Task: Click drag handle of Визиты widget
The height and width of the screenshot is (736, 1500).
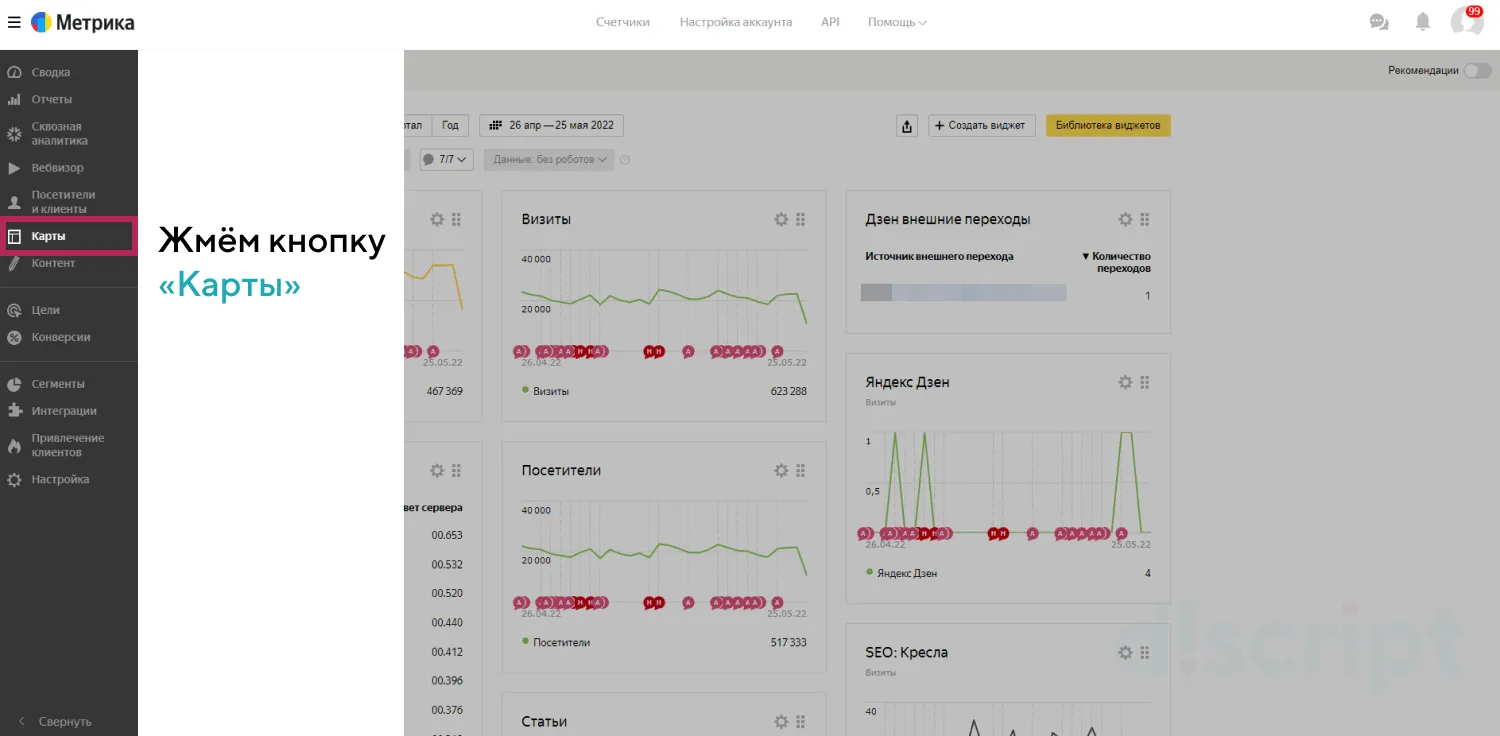Action: [801, 219]
